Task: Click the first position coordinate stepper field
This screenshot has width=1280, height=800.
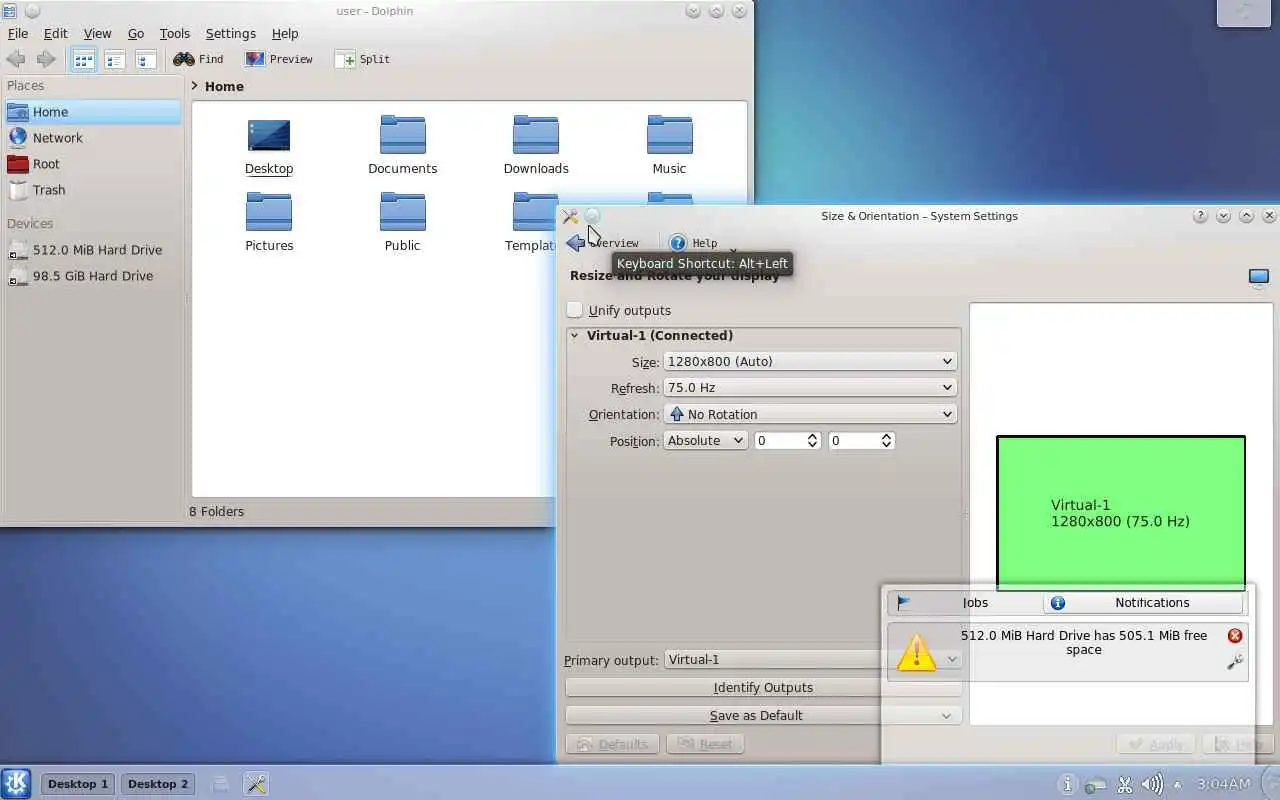Action: (787, 440)
